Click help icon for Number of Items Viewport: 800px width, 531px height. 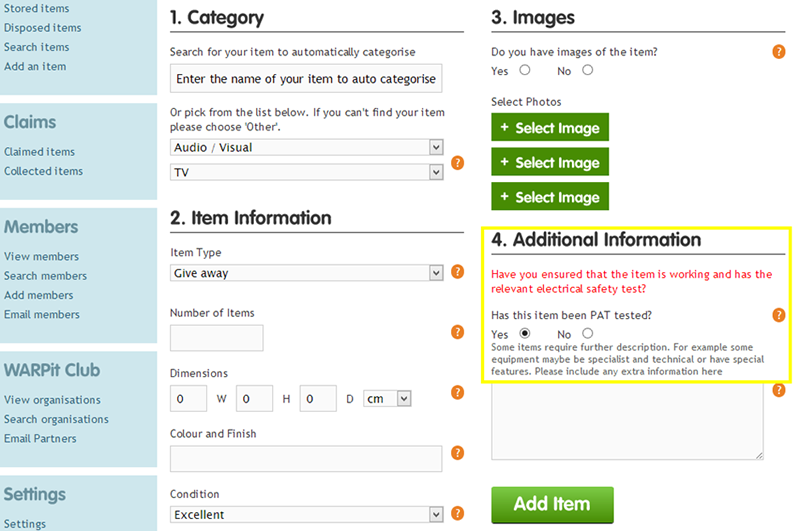pyautogui.click(x=458, y=332)
